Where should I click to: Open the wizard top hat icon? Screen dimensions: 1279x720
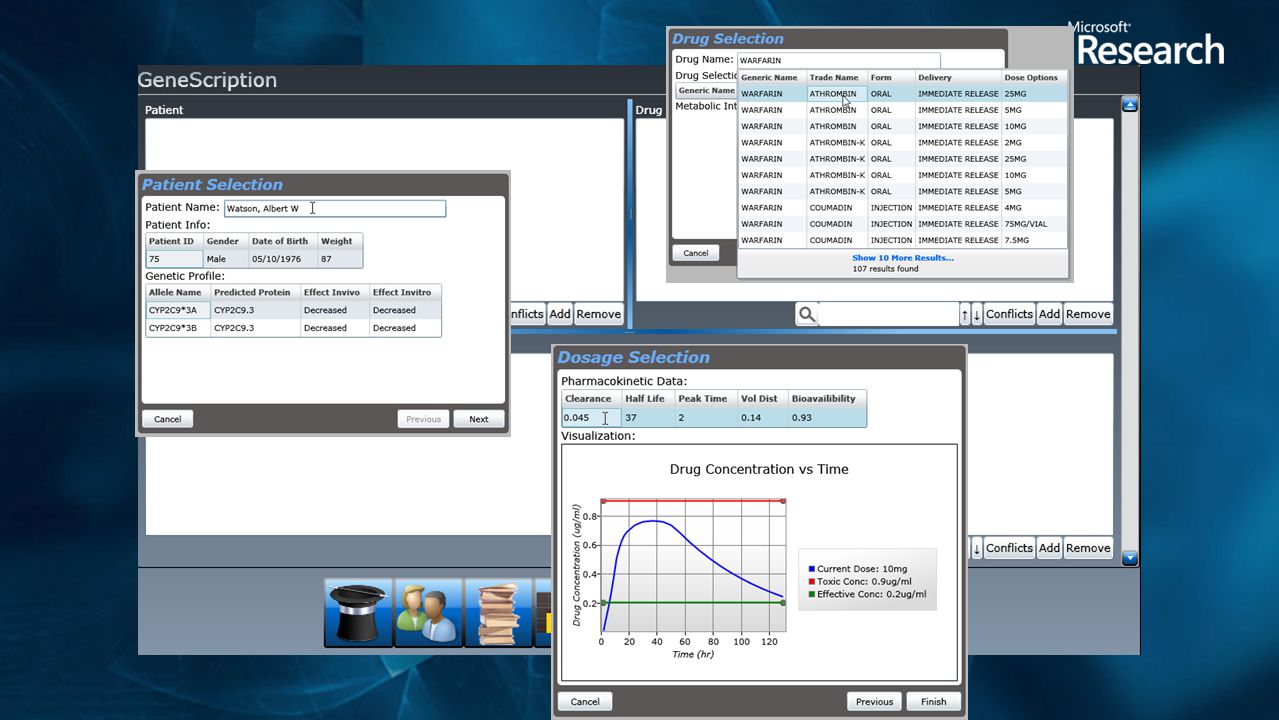click(358, 613)
